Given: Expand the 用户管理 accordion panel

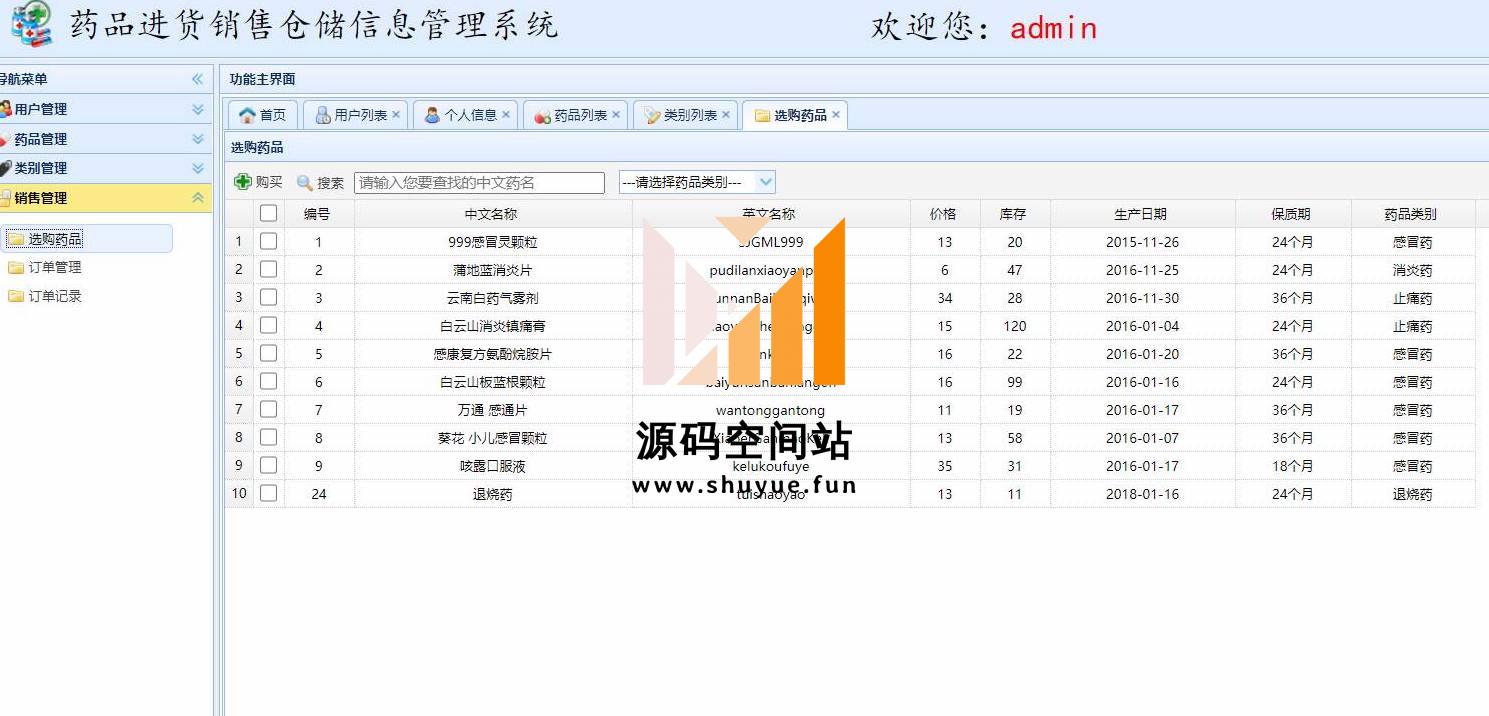Looking at the screenshot, I should 197,109.
